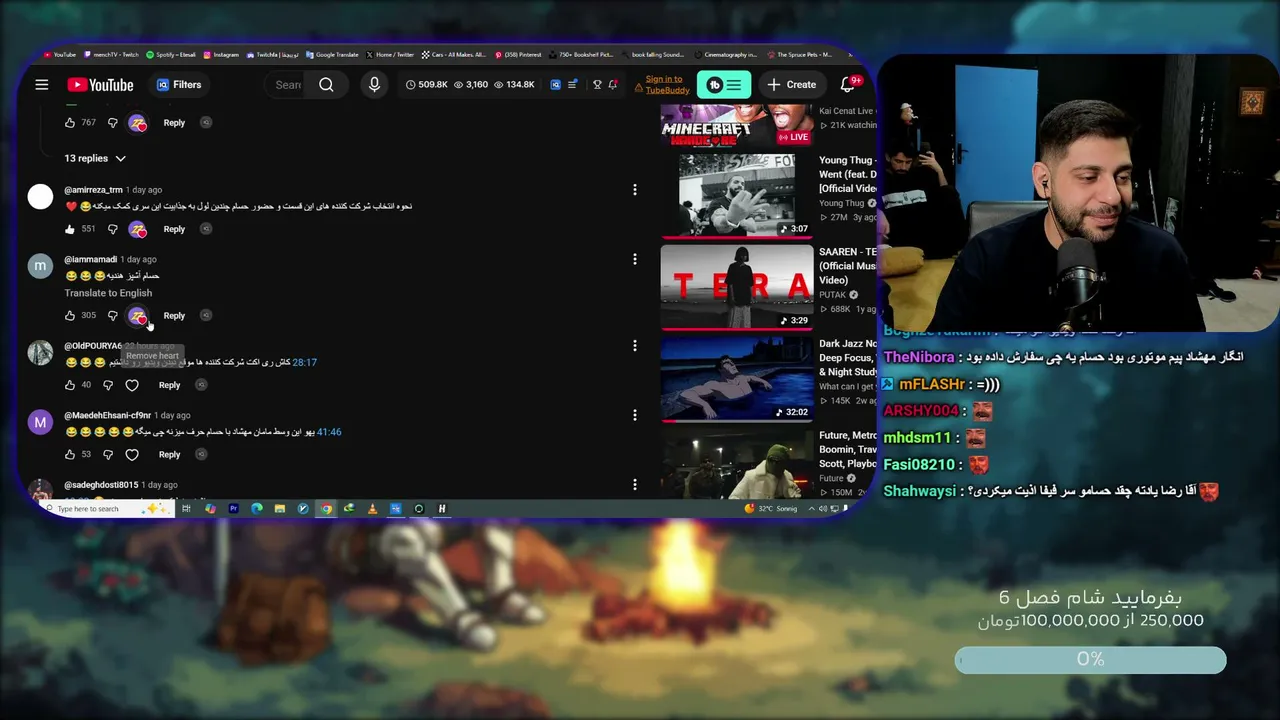
Task: Click Translate to English under @iammamadi's comment
Action: [108, 293]
